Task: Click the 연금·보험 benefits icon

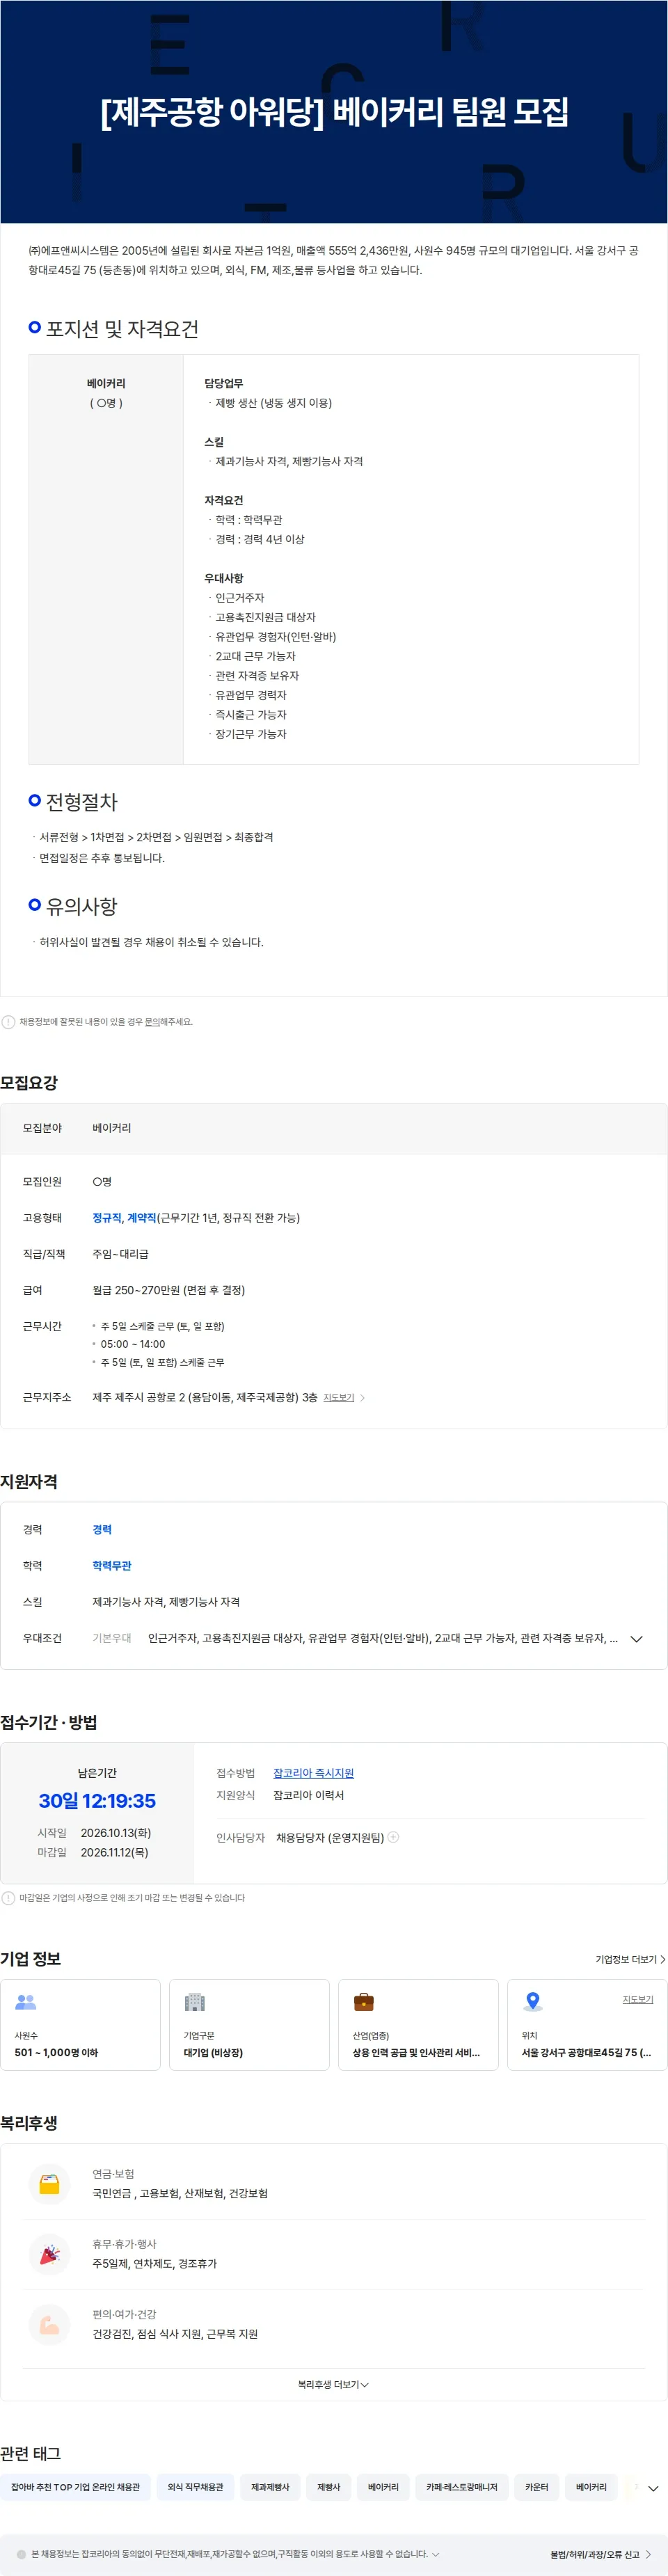Action: (49, 2184)
